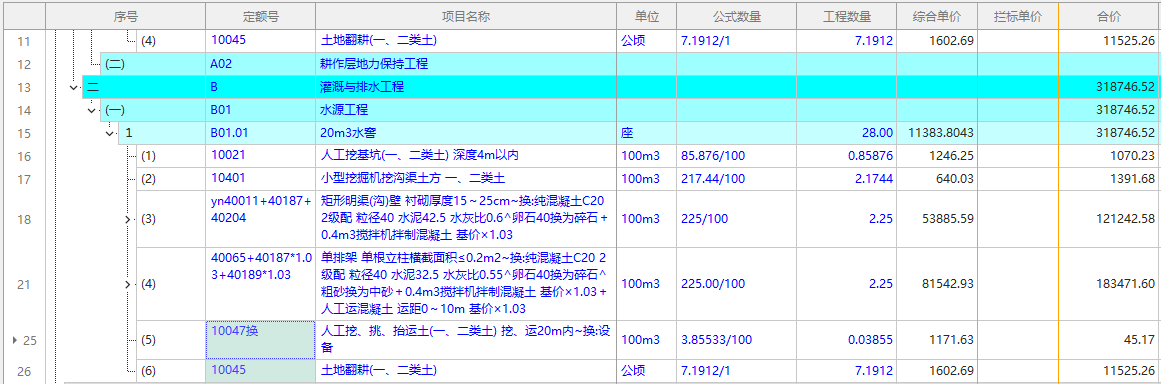Click the row 25 current-row indicator arrow
This screenshot has width=1161, height=384.
(x=13, y=340)
